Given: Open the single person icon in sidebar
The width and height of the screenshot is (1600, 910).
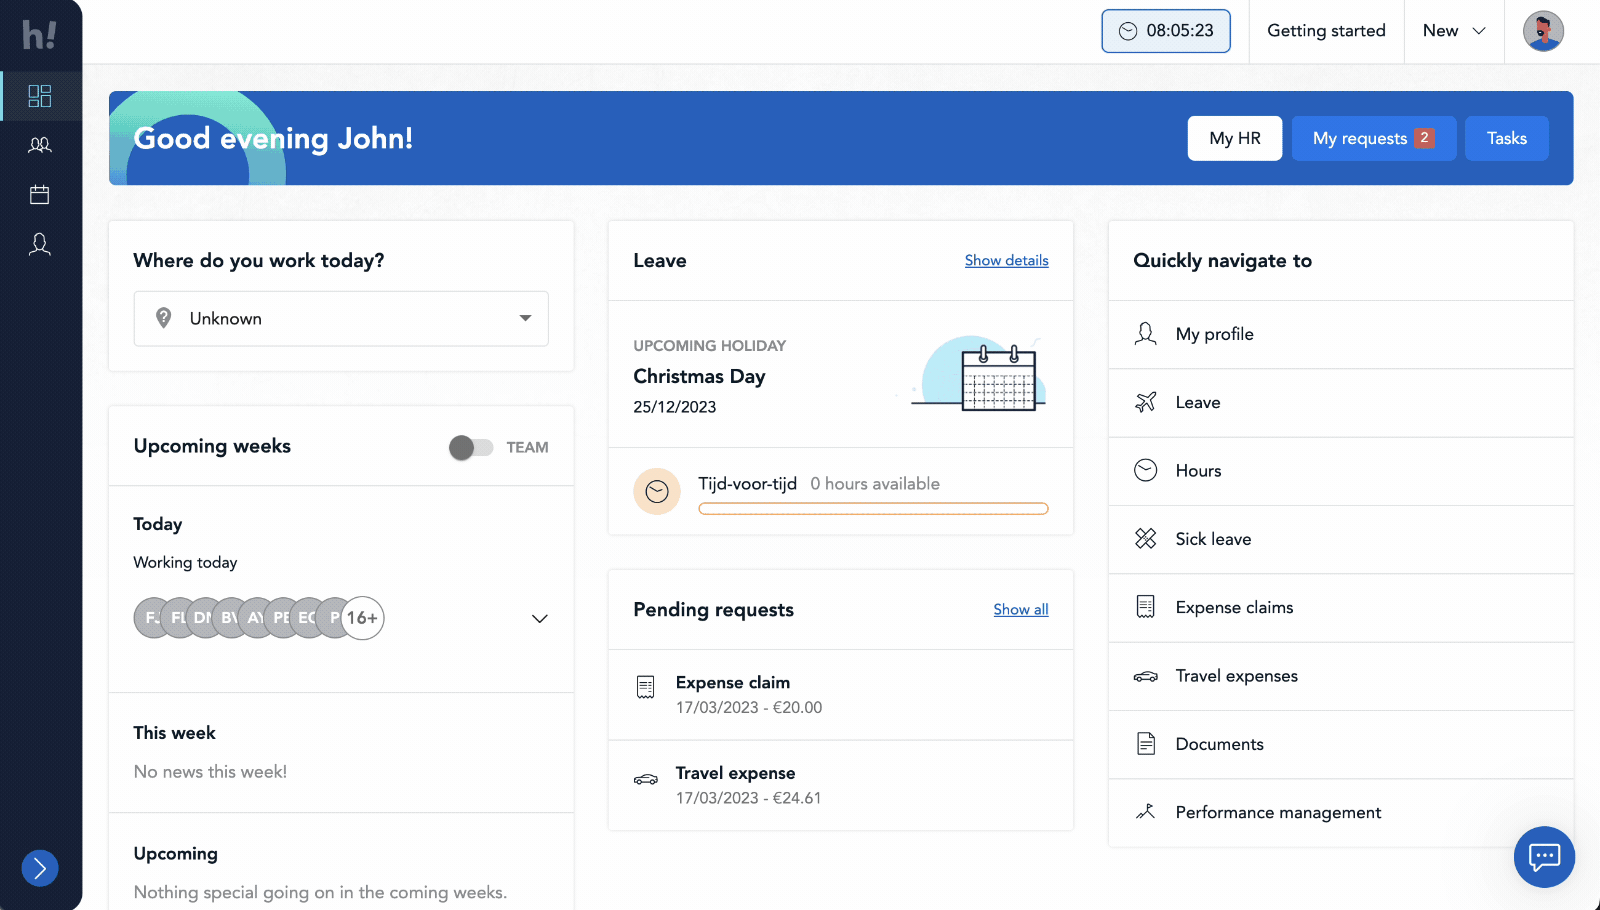Looking at the screenshot, I should (x=40, y=244).
